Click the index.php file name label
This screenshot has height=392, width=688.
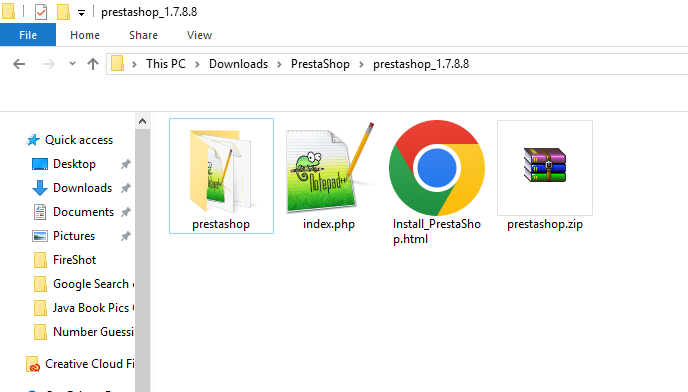coord(329,224)
